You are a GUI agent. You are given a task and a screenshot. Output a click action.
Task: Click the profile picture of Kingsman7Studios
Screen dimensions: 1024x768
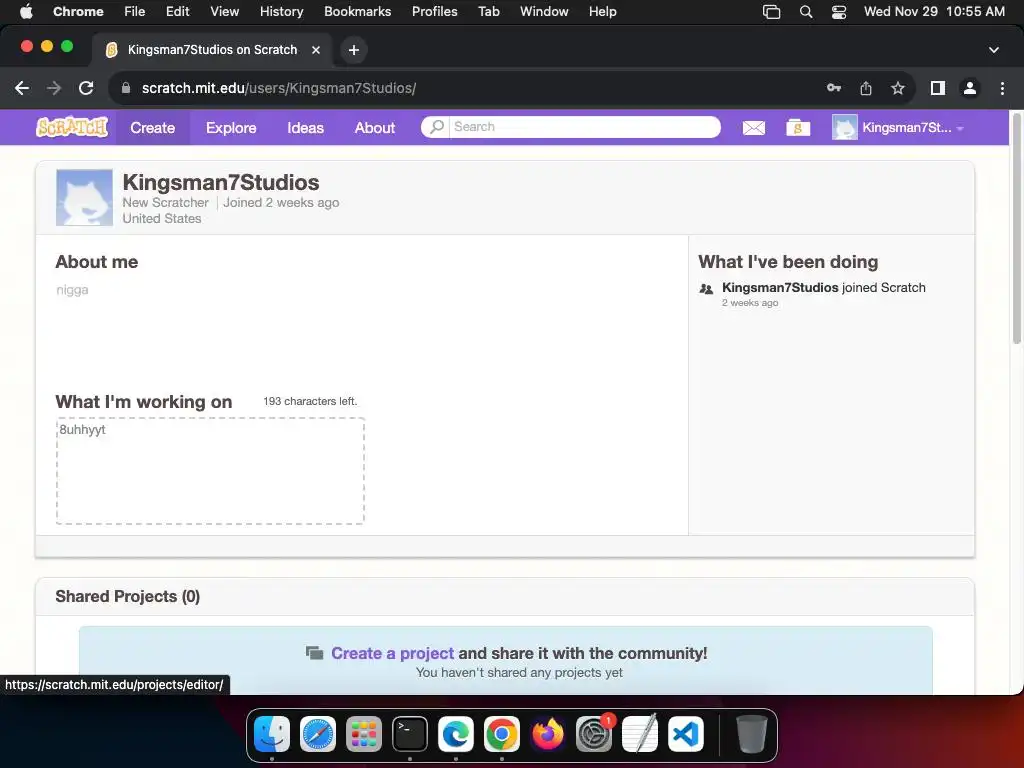point(84,198)
